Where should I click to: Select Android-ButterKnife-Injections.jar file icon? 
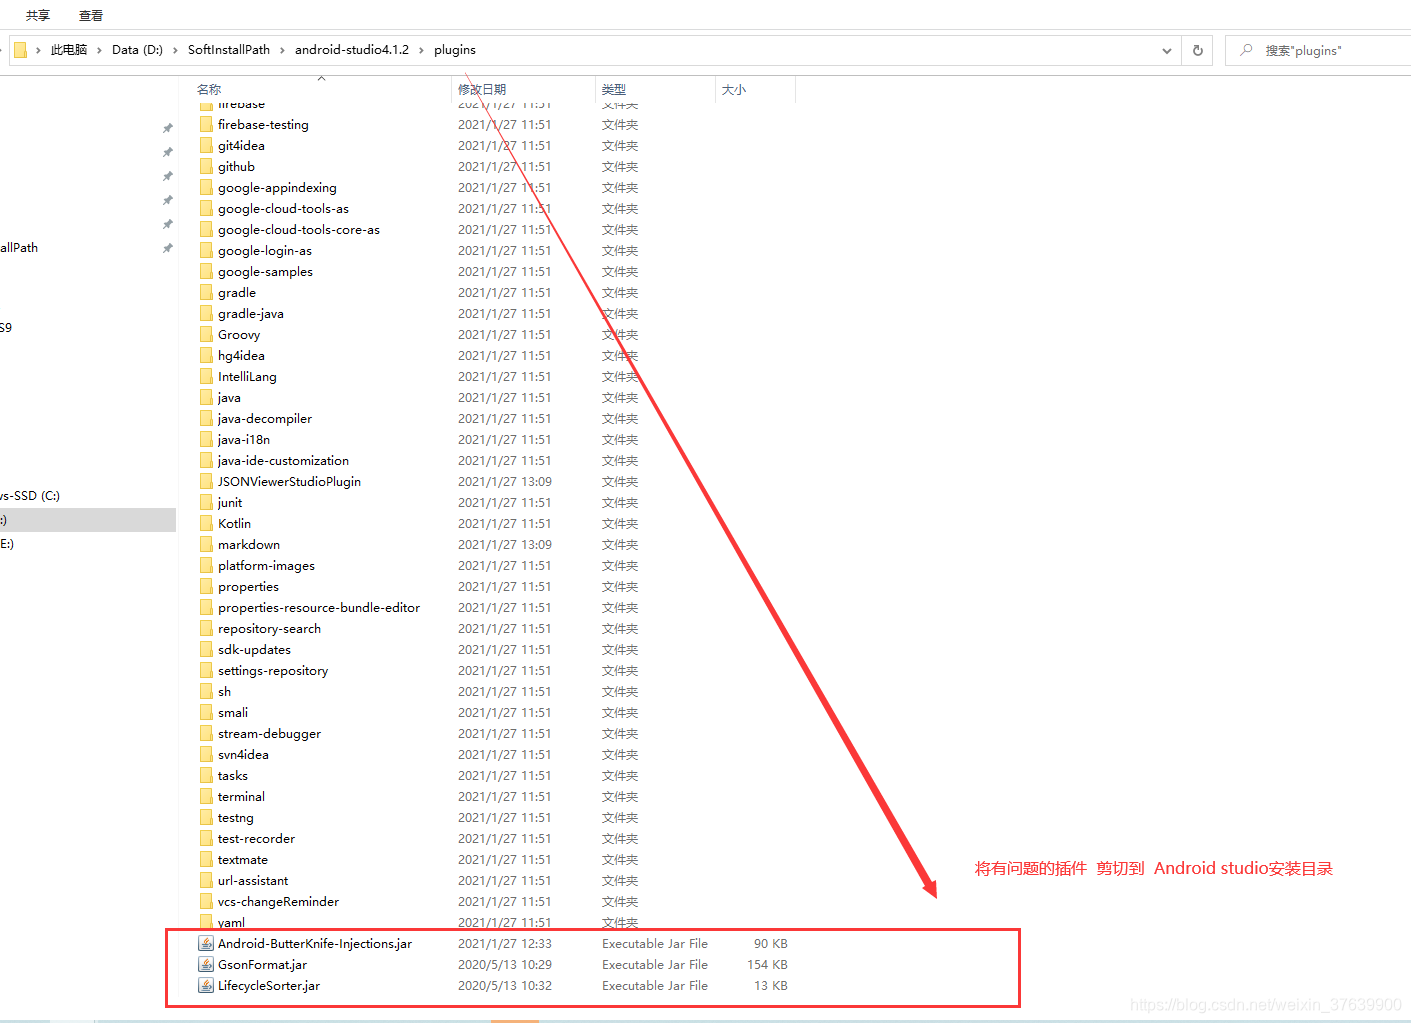(x=206, y=944)
